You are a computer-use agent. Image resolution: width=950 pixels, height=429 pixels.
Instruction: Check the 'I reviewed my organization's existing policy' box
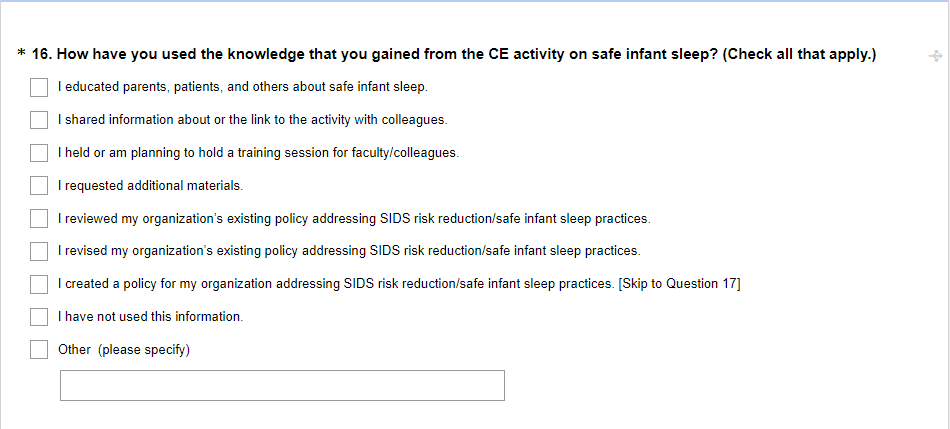point(39,218)
